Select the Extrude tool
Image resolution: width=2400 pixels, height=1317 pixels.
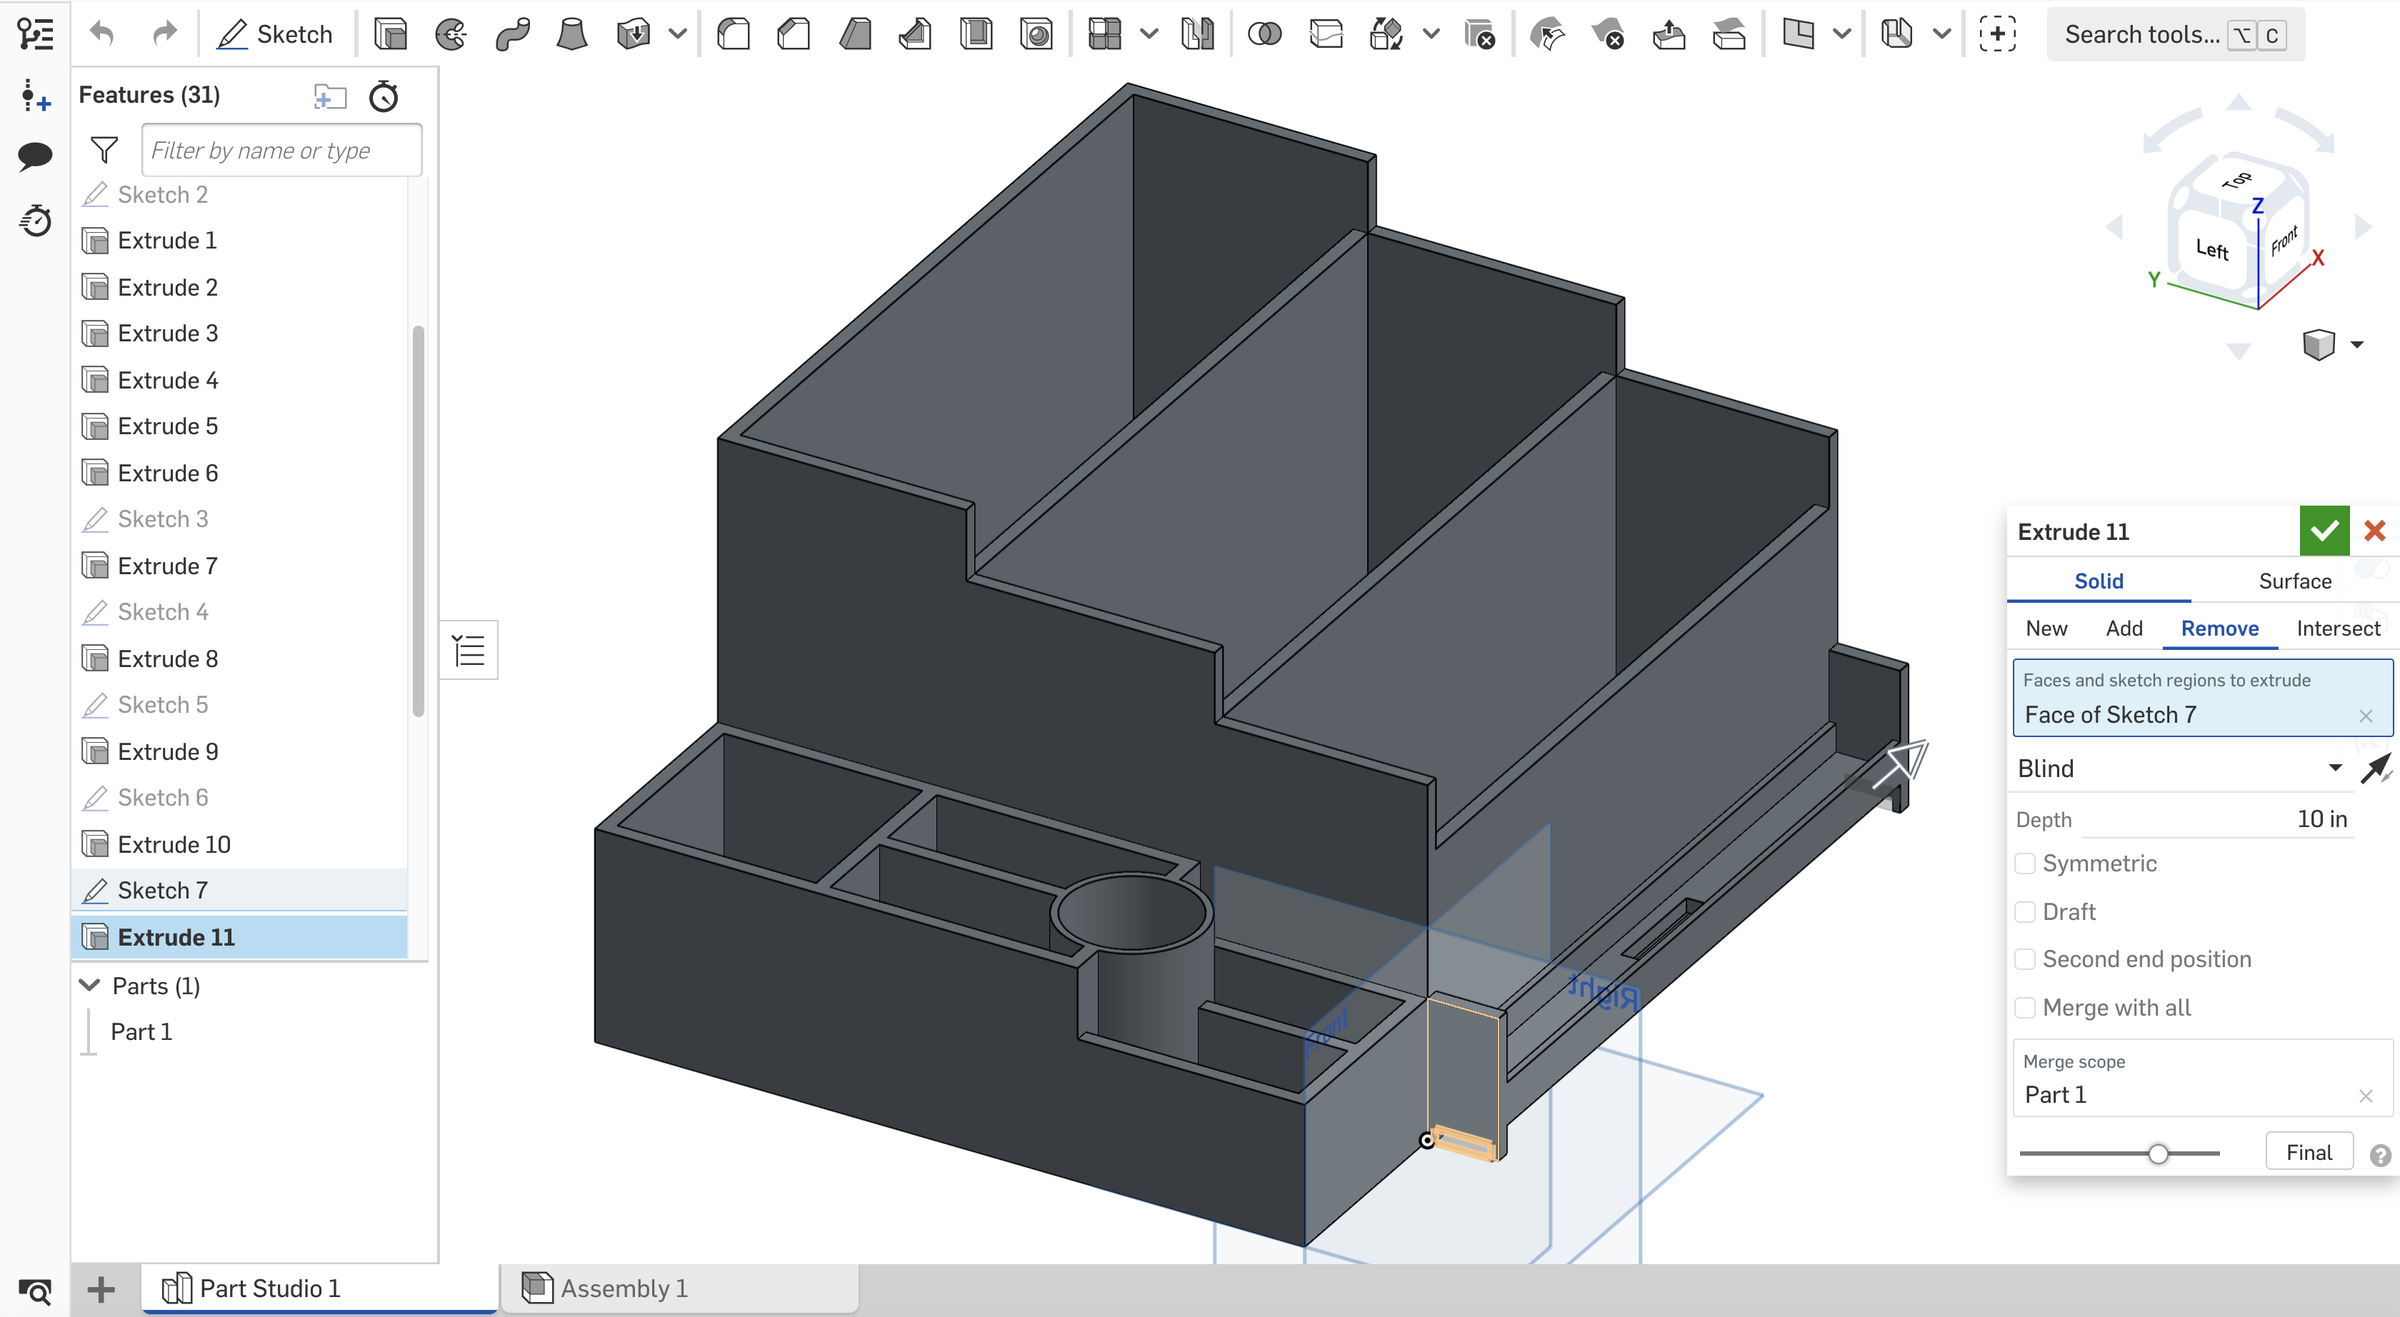(x=390, y=33)
